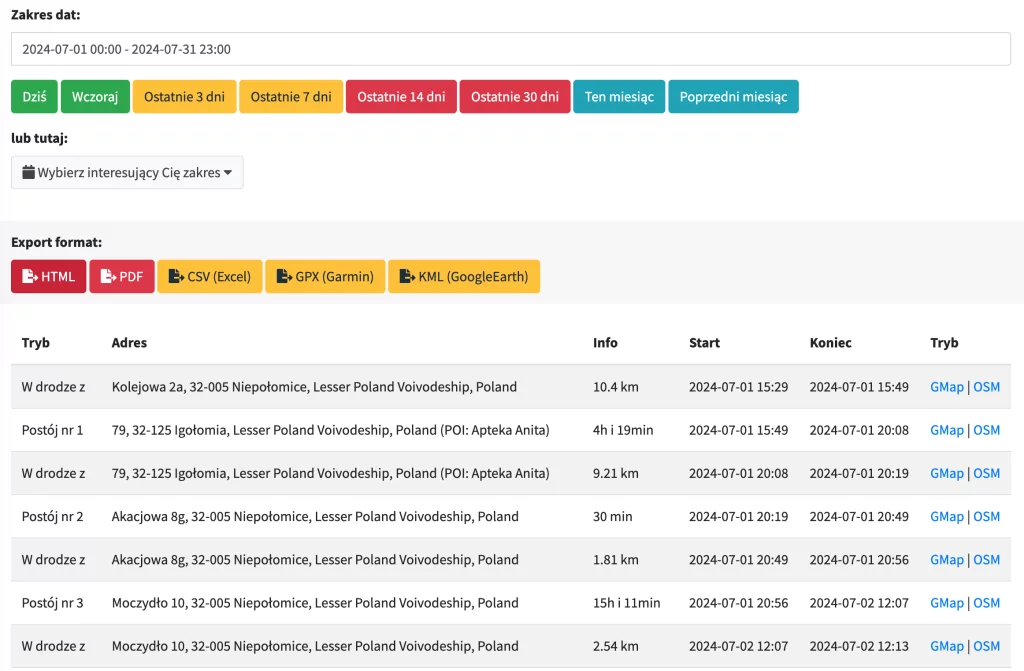
Task: Export report as HTML
Action: (x=48, y=276)
